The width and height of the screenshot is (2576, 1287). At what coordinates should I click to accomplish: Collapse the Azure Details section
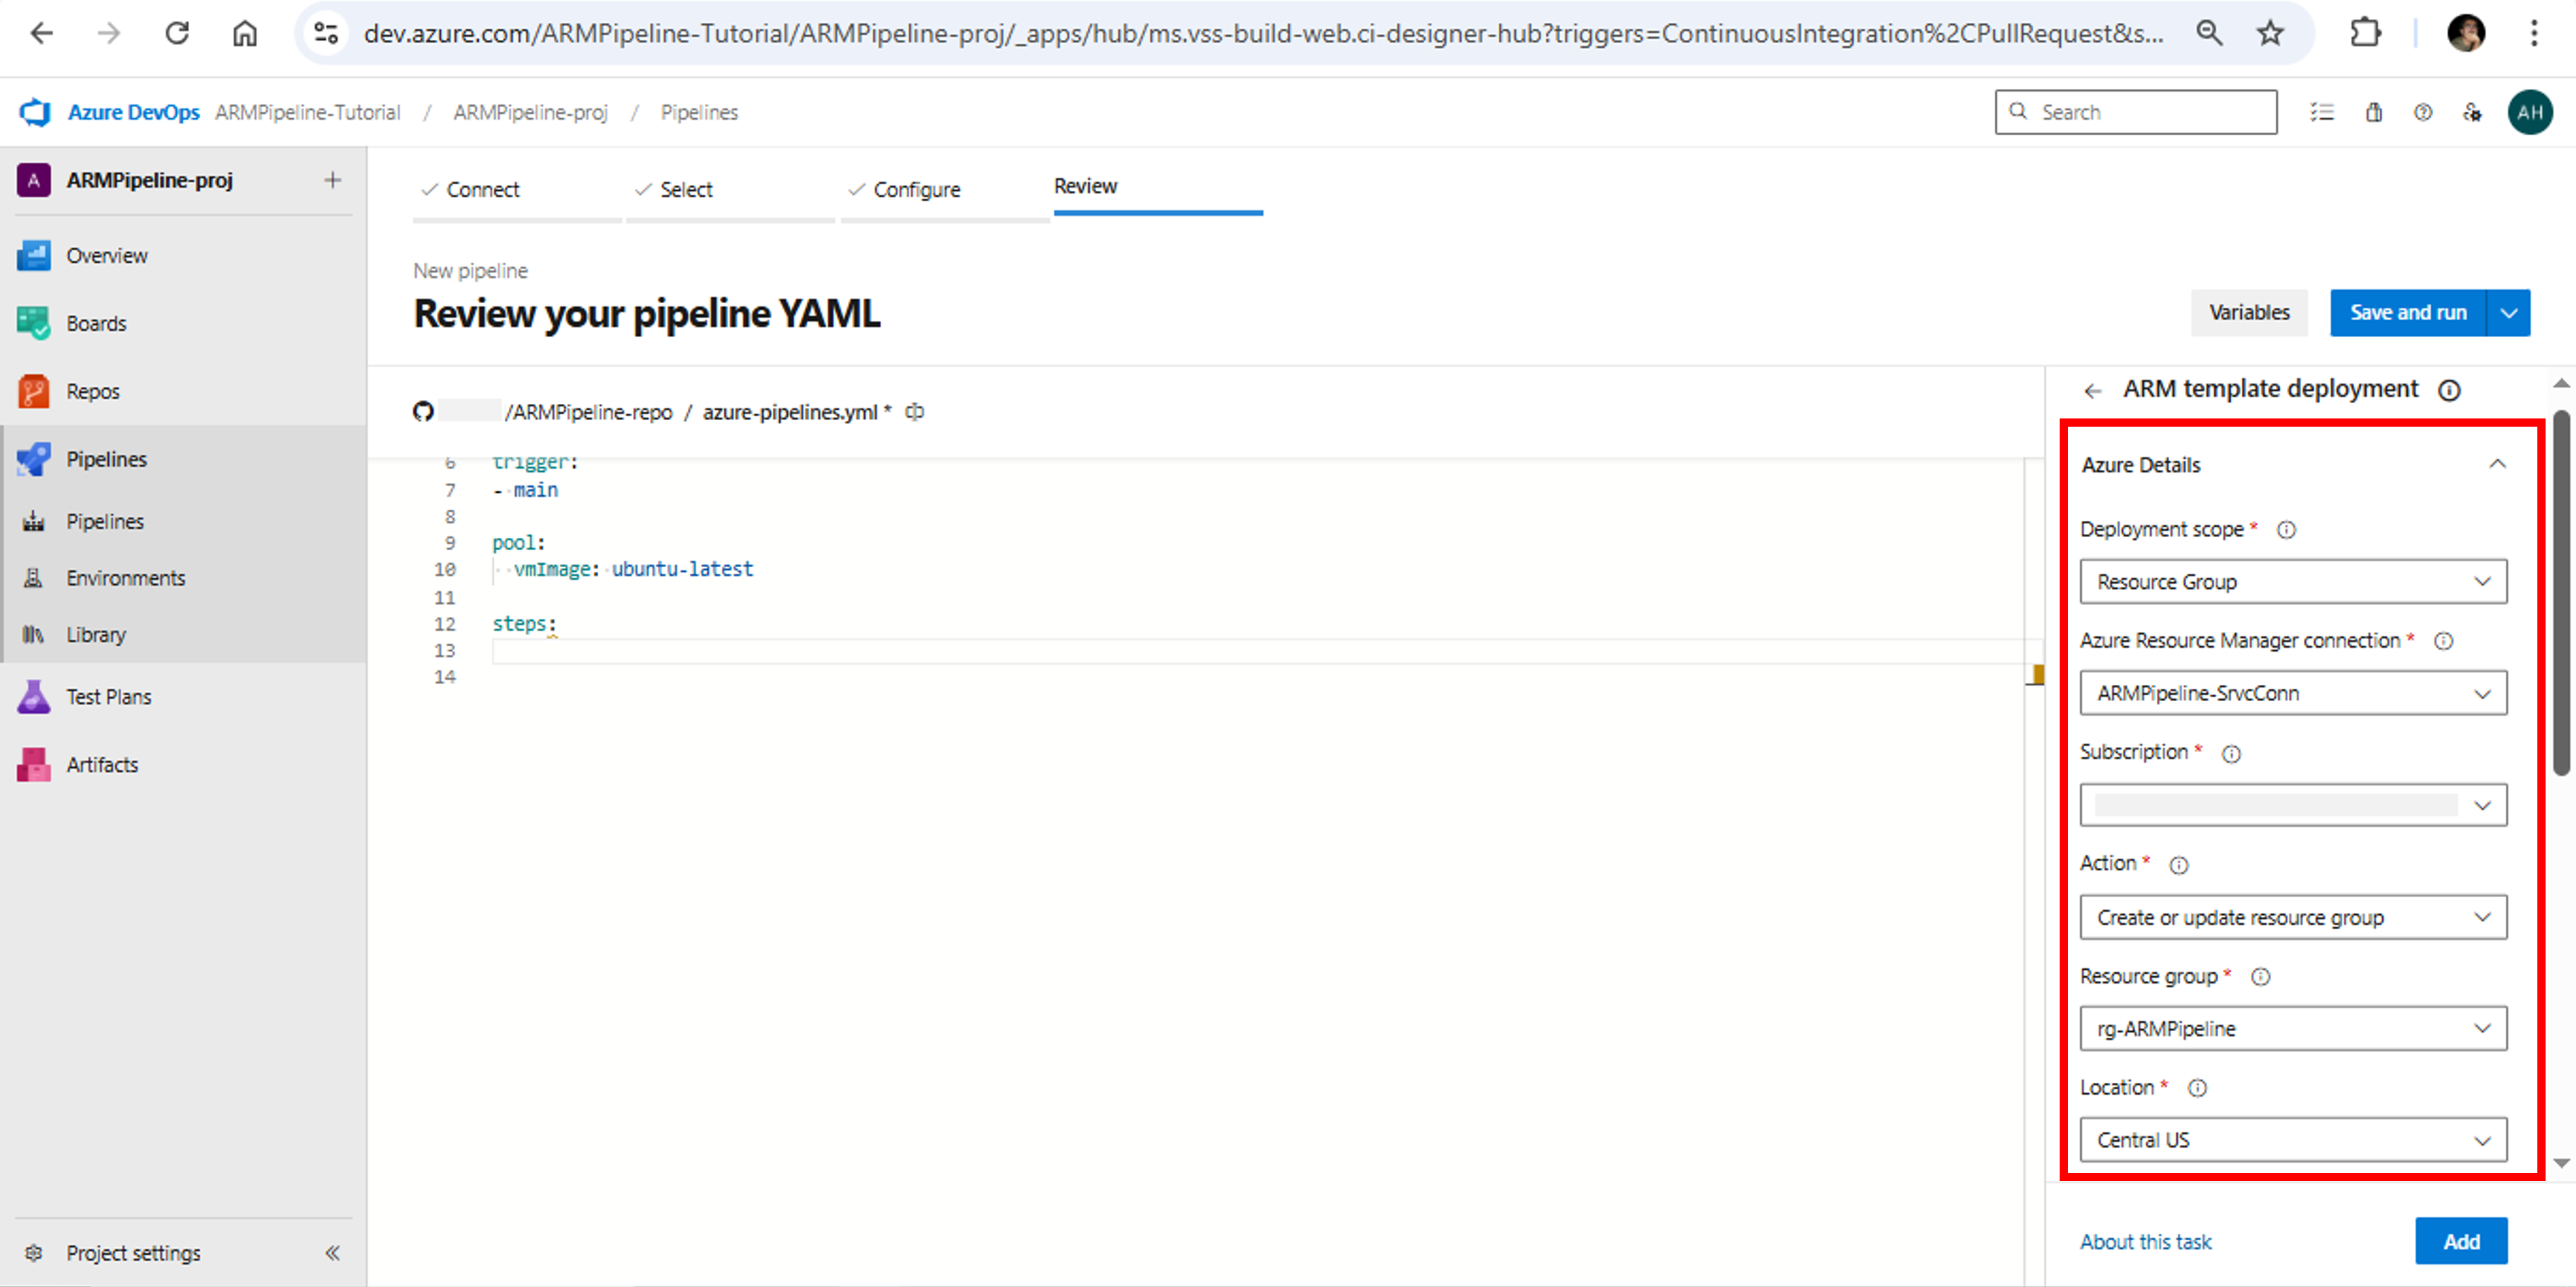(x=2498, y=463)
